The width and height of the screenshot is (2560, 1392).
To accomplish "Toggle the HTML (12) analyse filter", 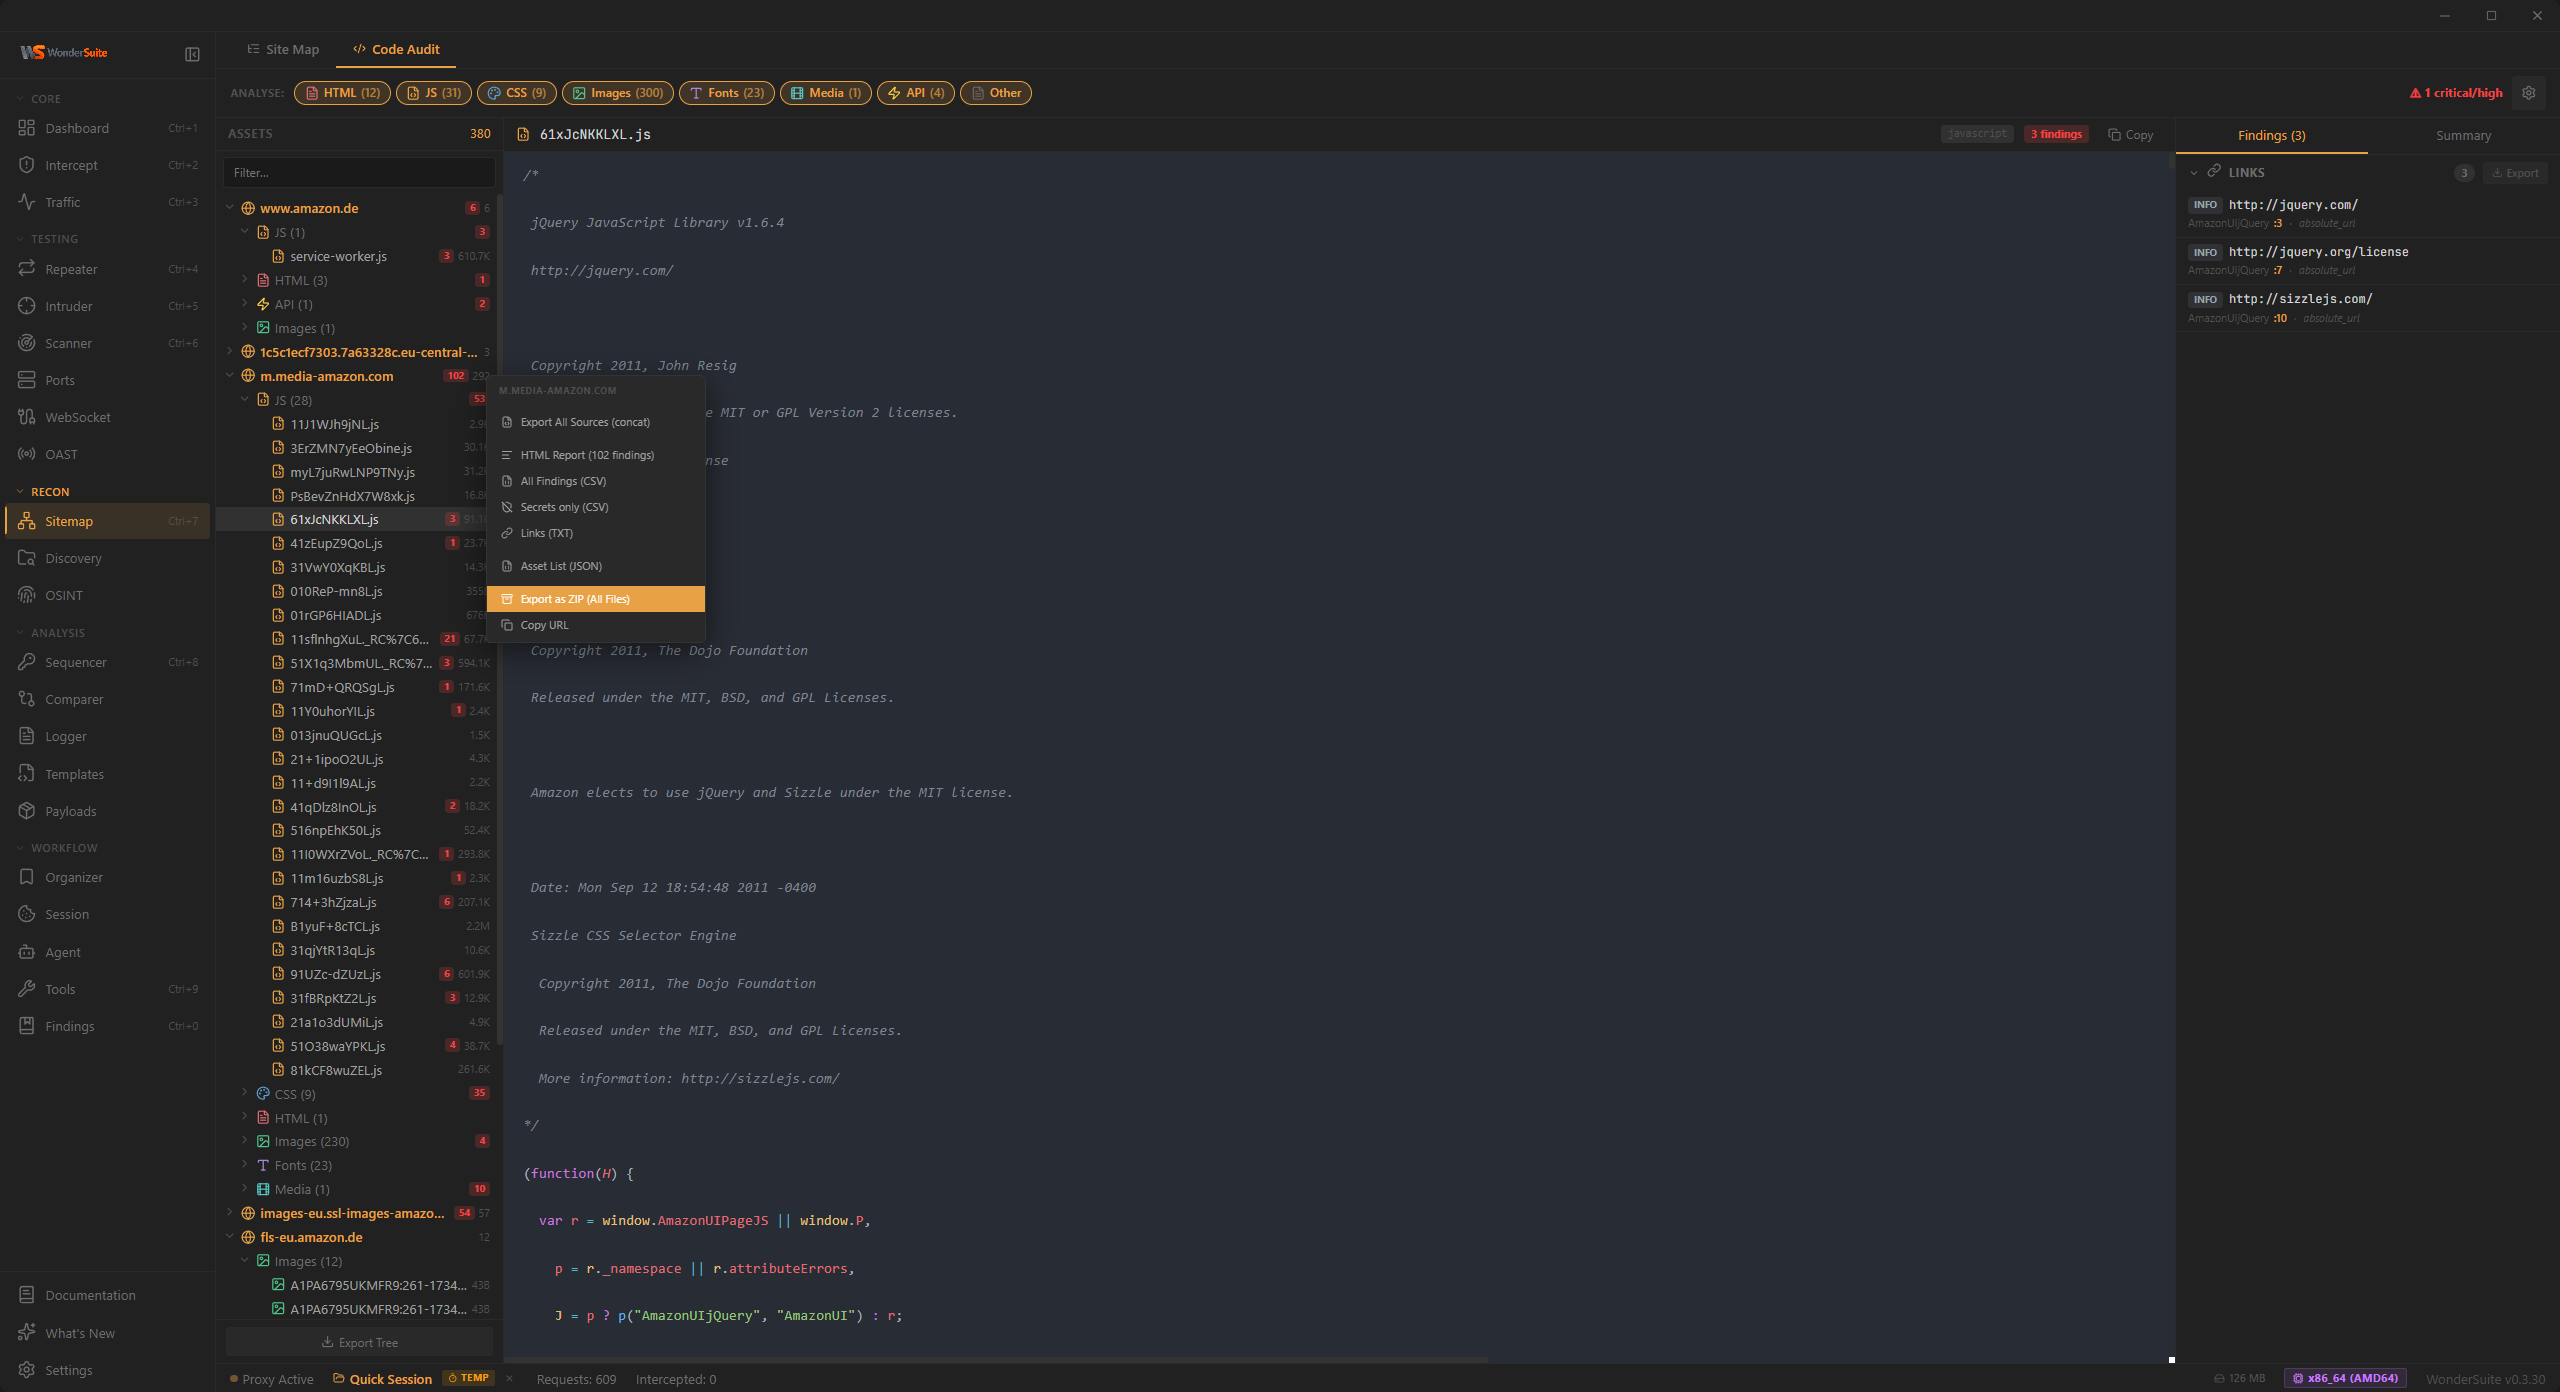I will (342, 93).
